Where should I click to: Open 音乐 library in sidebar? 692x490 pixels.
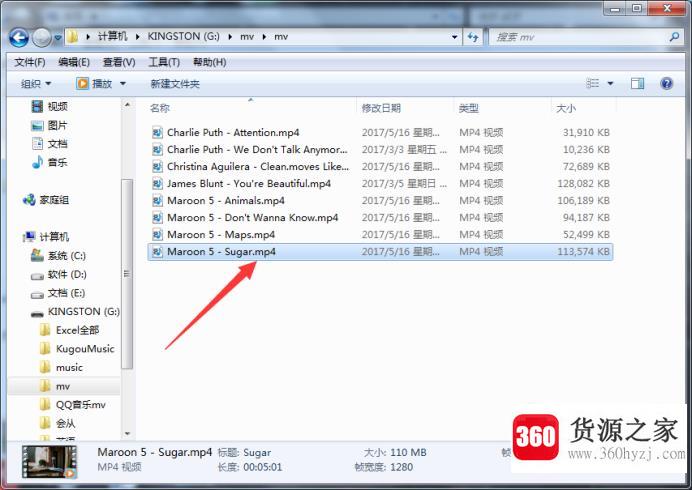(49, 162)
